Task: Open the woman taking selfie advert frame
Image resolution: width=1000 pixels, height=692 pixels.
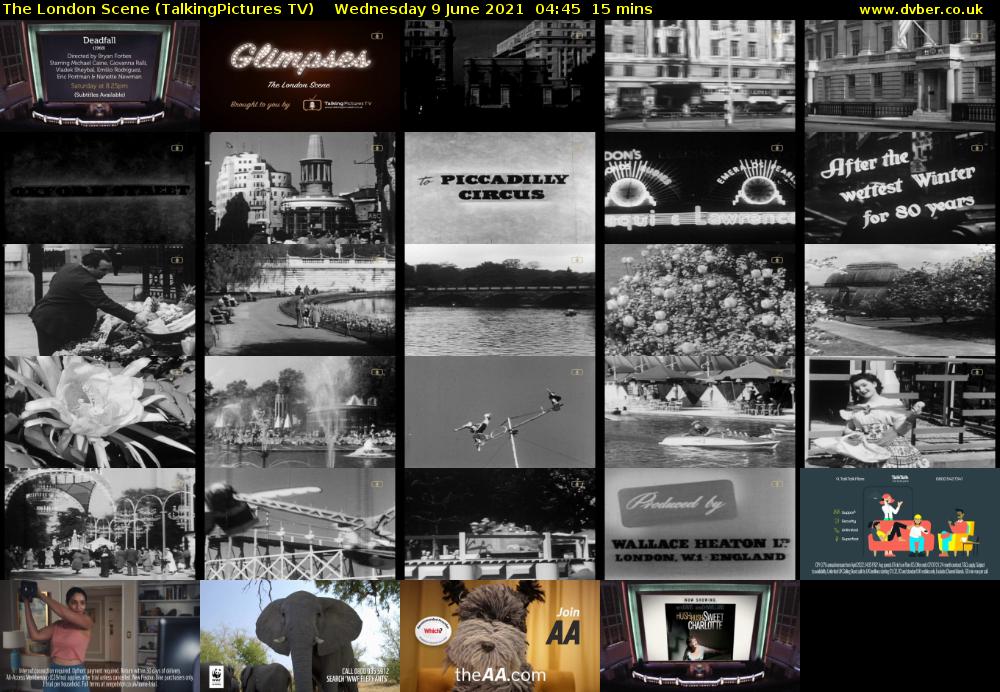Action: point(99,635)
